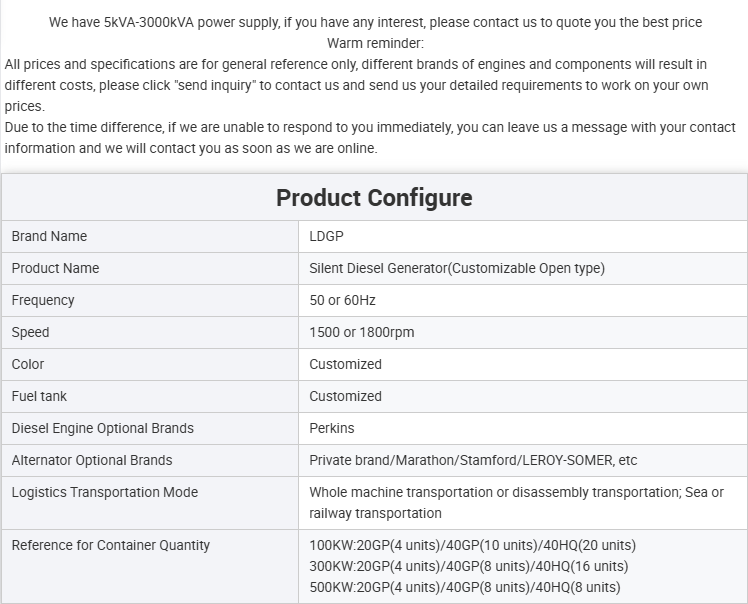Select 'Customized' value in the Color row
Screen dimensions: 748x604
(345, 364)
